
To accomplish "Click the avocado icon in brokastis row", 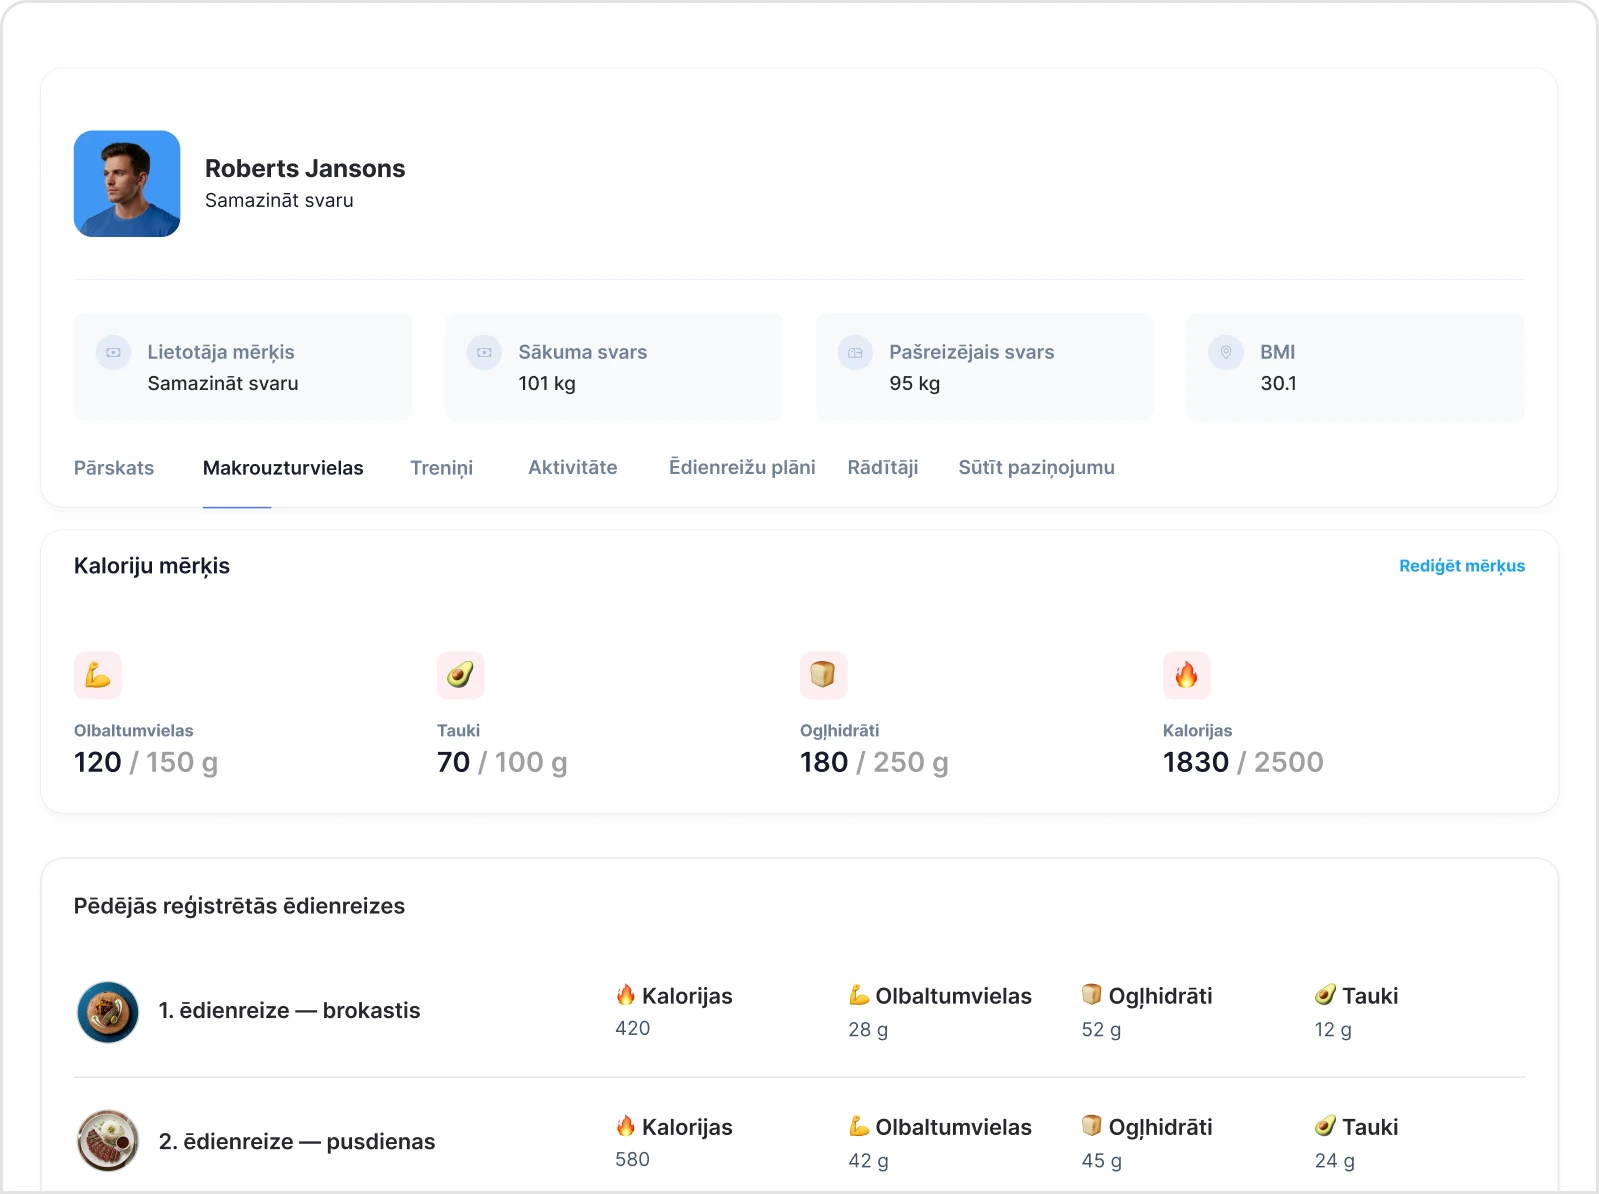I will pos(1325,995).
